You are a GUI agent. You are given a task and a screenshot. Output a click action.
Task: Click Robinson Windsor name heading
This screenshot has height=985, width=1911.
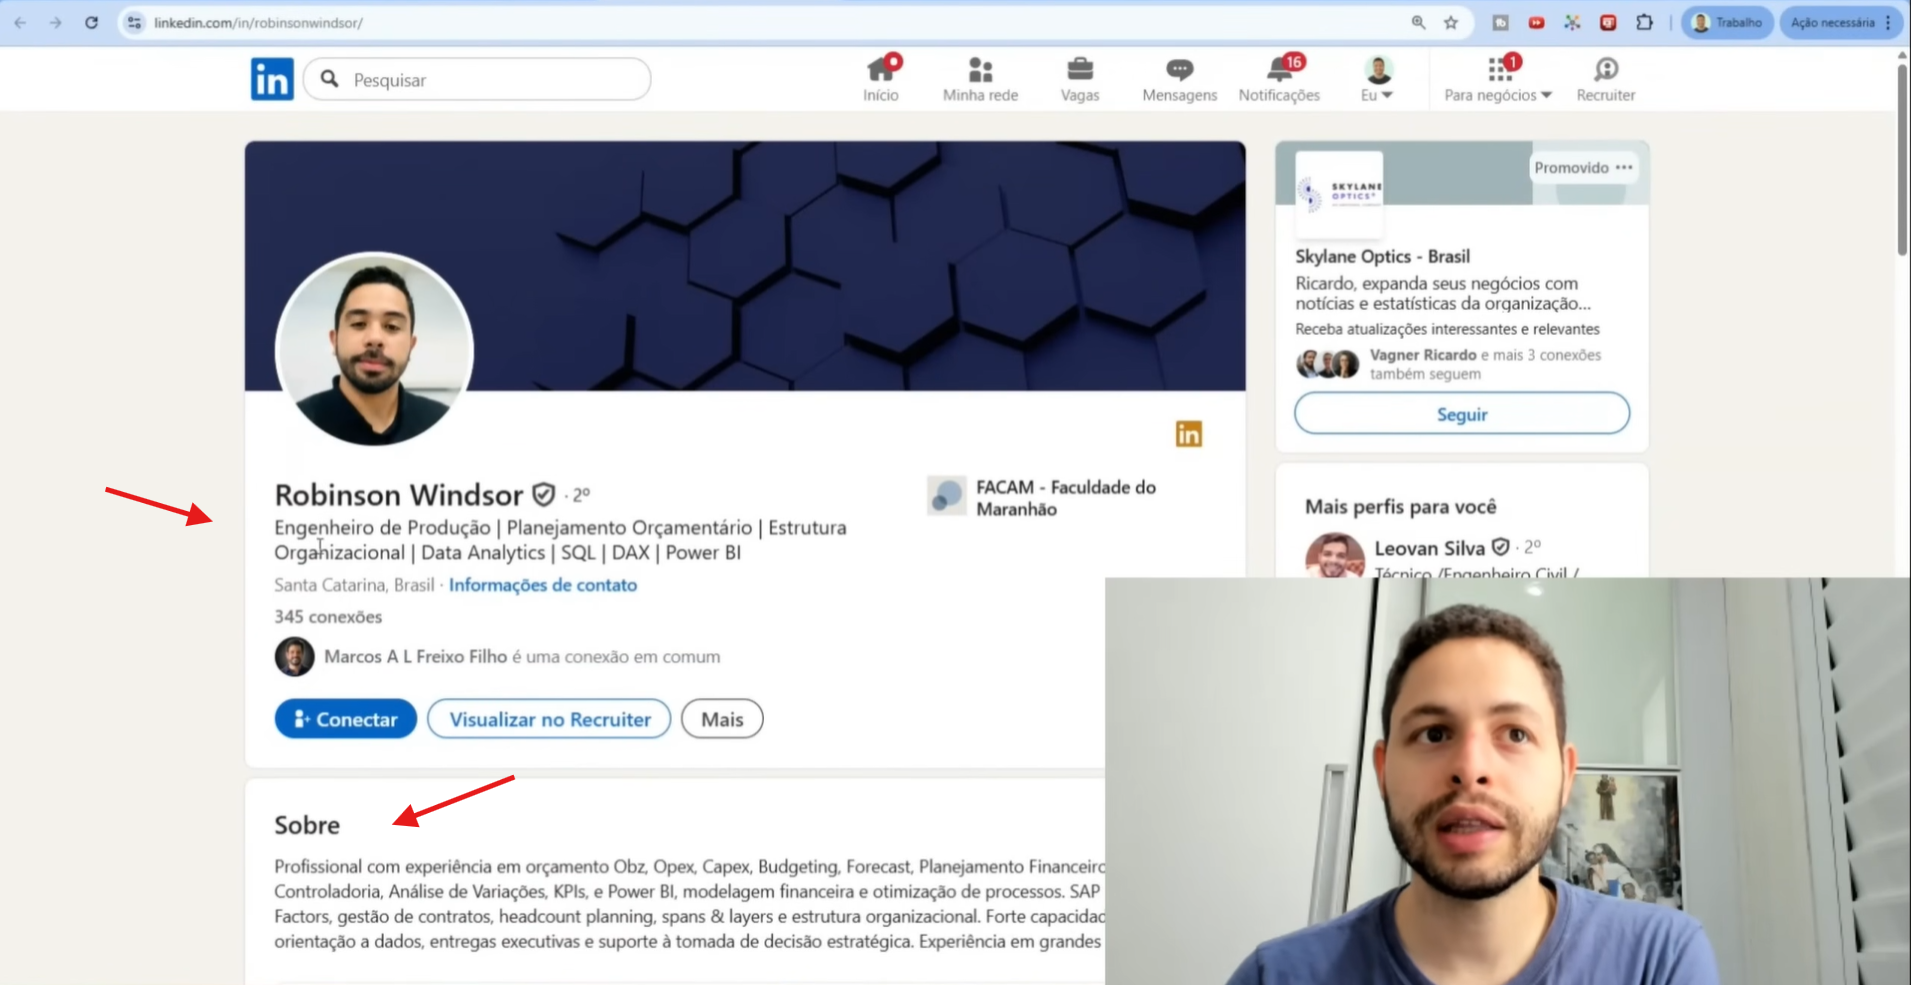point(399,495)
